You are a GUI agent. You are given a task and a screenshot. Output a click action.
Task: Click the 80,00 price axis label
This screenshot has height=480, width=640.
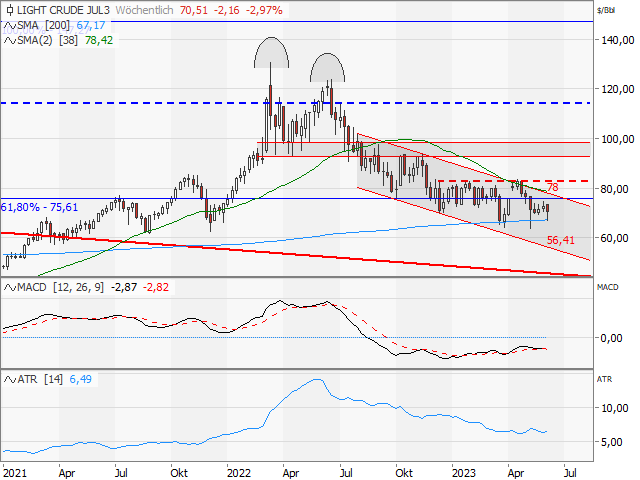[614, 189]
